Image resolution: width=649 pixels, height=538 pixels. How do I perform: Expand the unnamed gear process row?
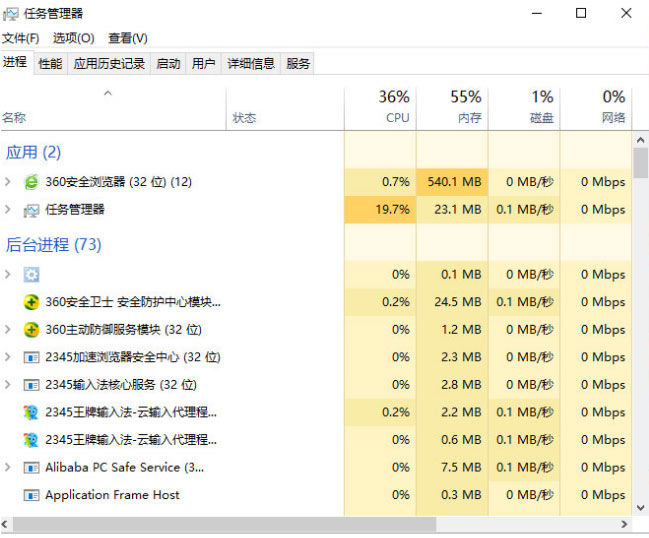click(7, 274)
